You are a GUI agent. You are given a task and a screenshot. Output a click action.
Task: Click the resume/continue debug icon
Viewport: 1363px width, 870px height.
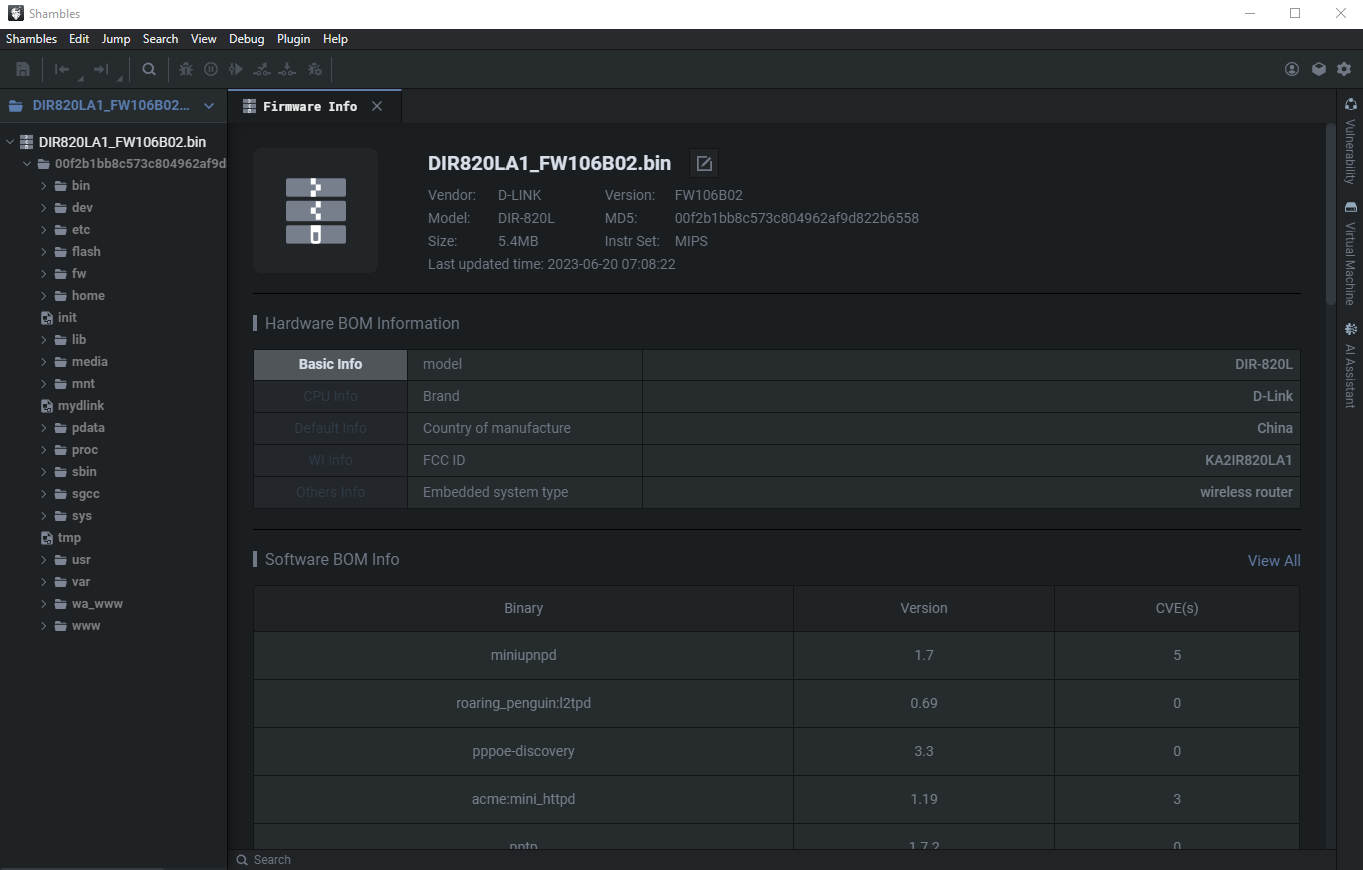(236, 69)
